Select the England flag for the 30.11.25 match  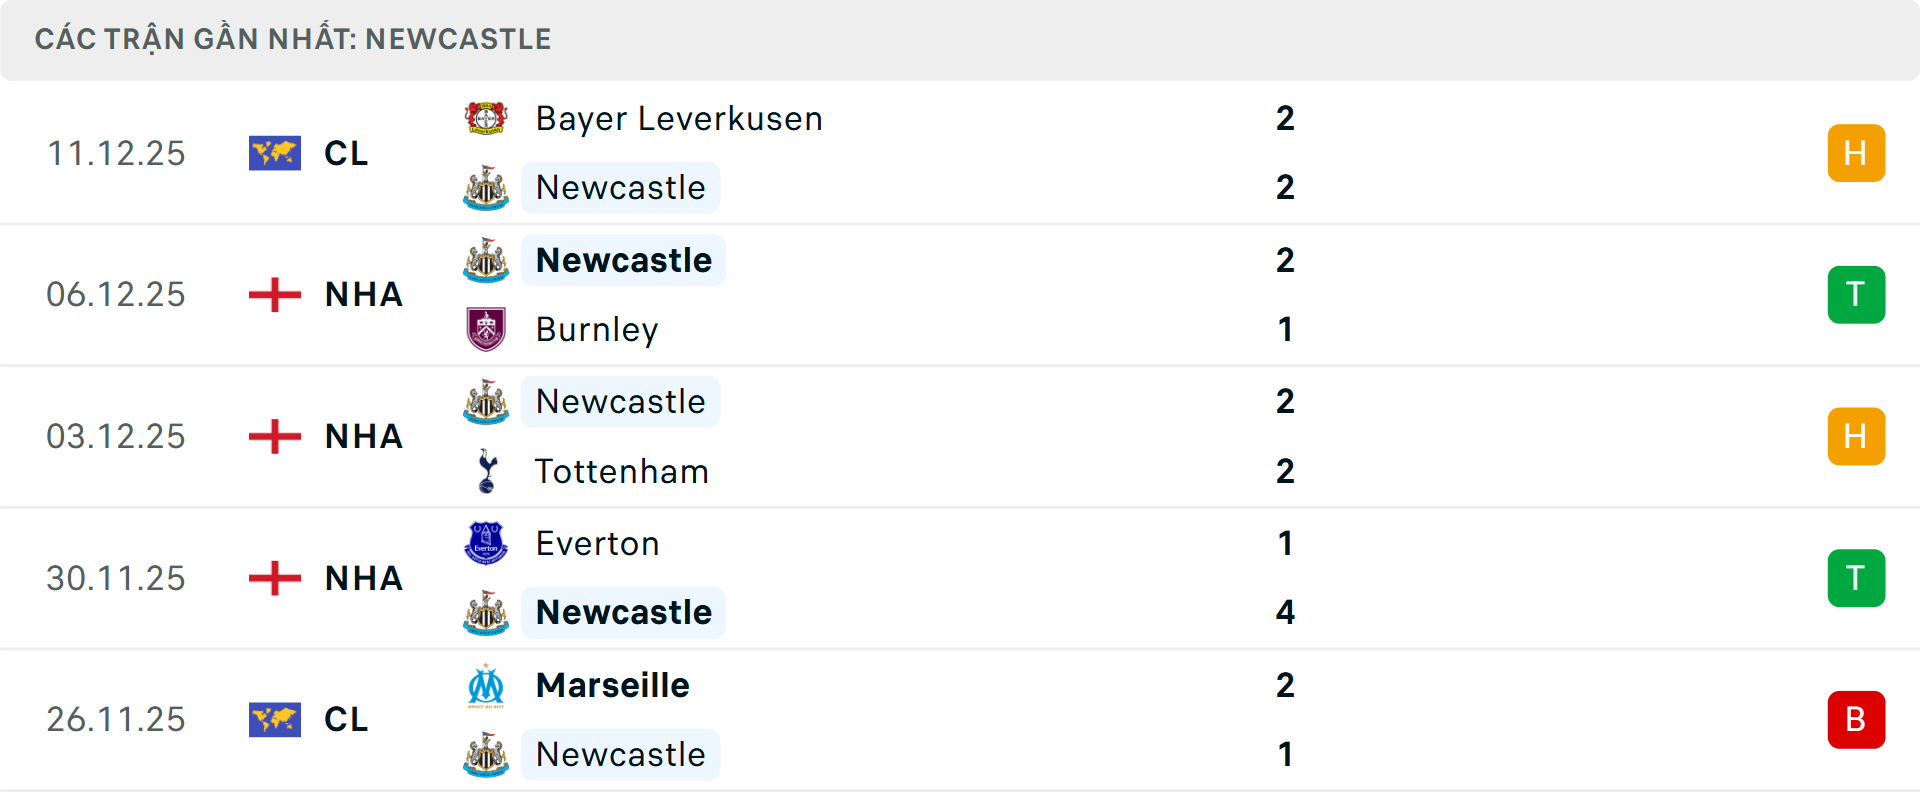point(275,577)
